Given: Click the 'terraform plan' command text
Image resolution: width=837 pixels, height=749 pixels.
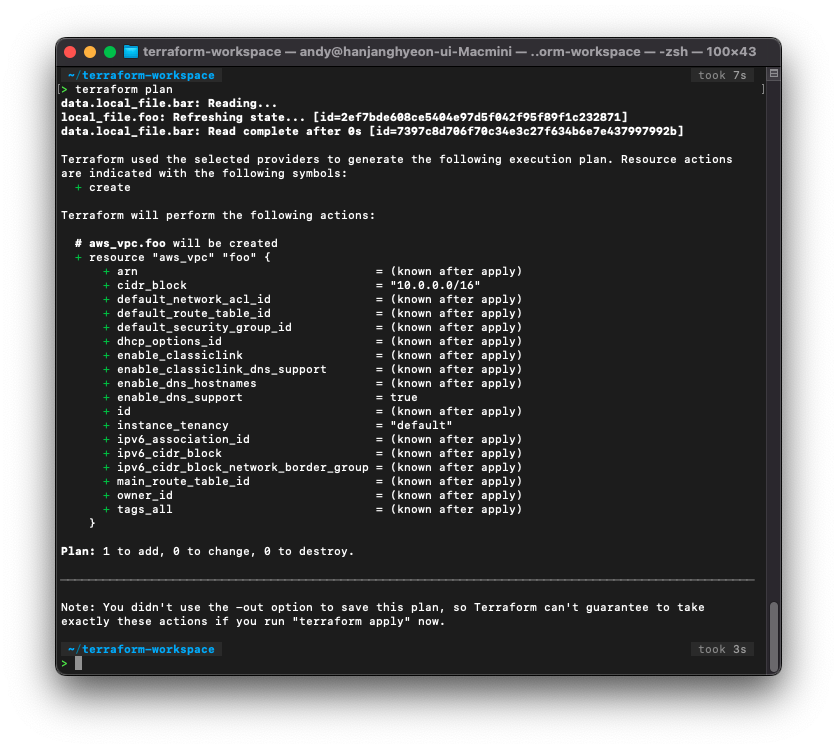Looking at the screenshot, I should [x=124, y=89].
